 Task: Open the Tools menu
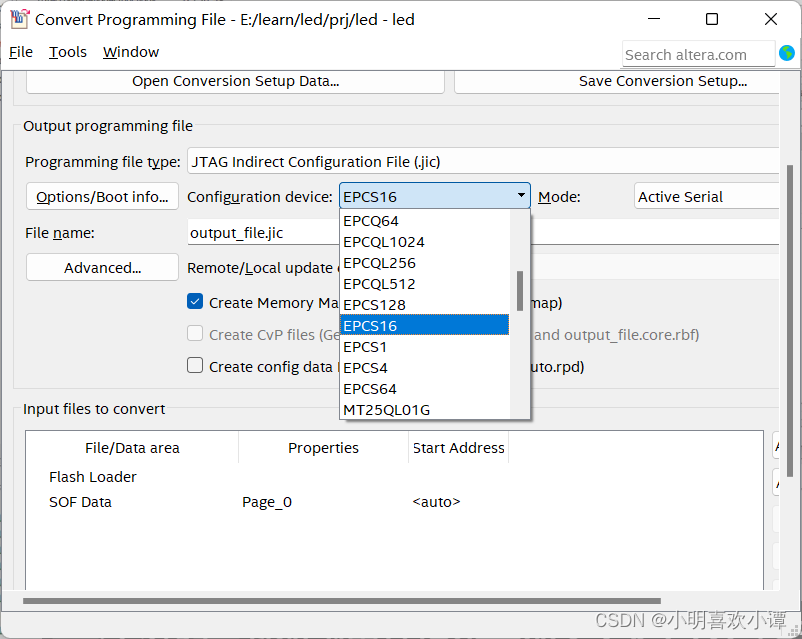click(68, 52)
